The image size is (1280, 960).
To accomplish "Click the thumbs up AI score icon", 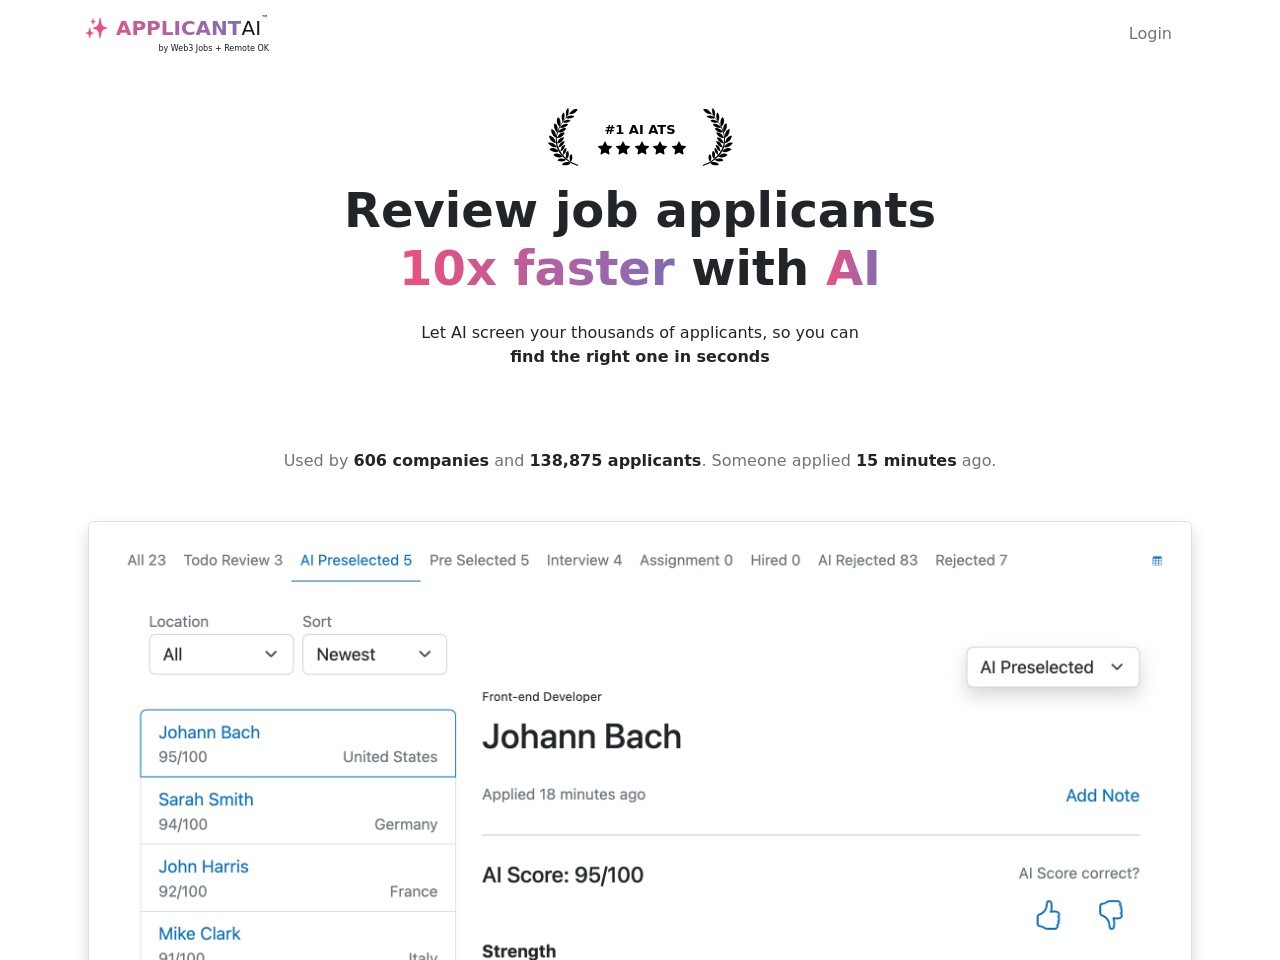I will [x=1048, y=915].
